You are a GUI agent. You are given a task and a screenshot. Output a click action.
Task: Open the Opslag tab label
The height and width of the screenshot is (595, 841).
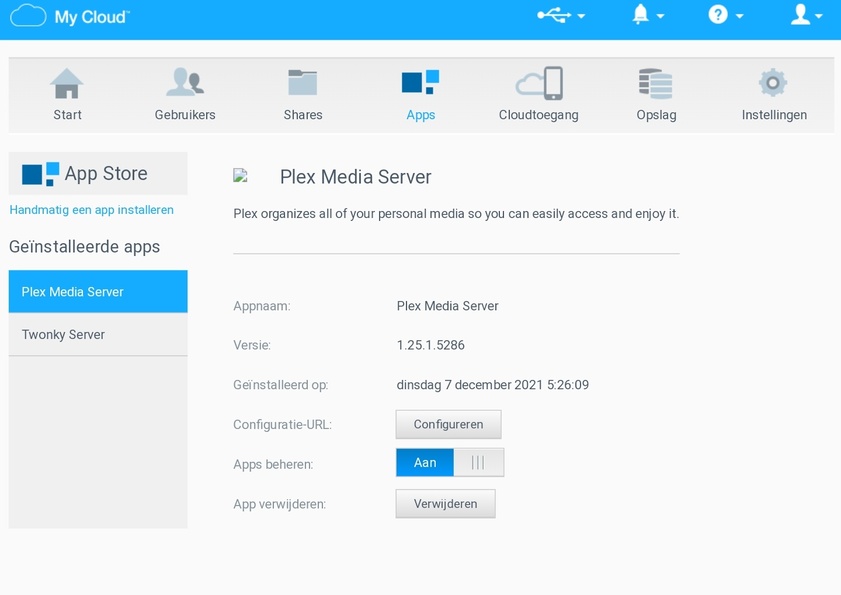656,115
